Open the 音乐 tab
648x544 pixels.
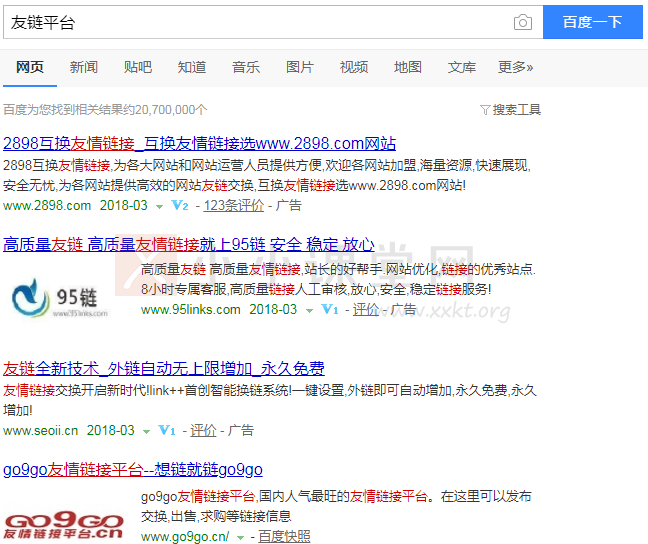pyautogui.click(x=246, y=67)
